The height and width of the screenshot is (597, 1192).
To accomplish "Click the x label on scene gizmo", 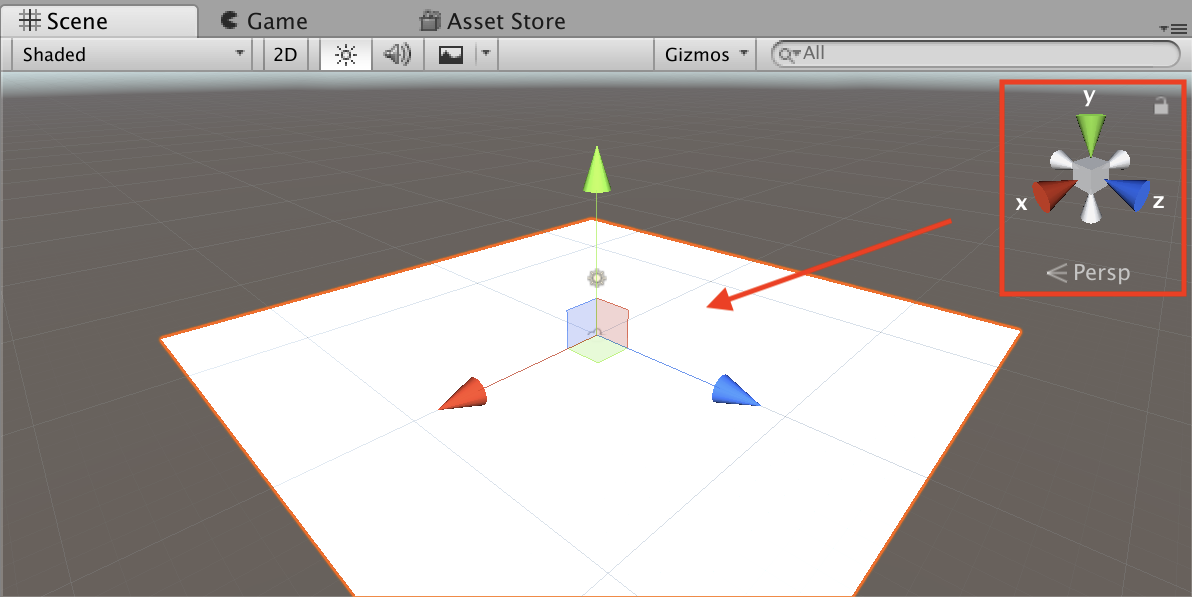I will click(1022, 203).
